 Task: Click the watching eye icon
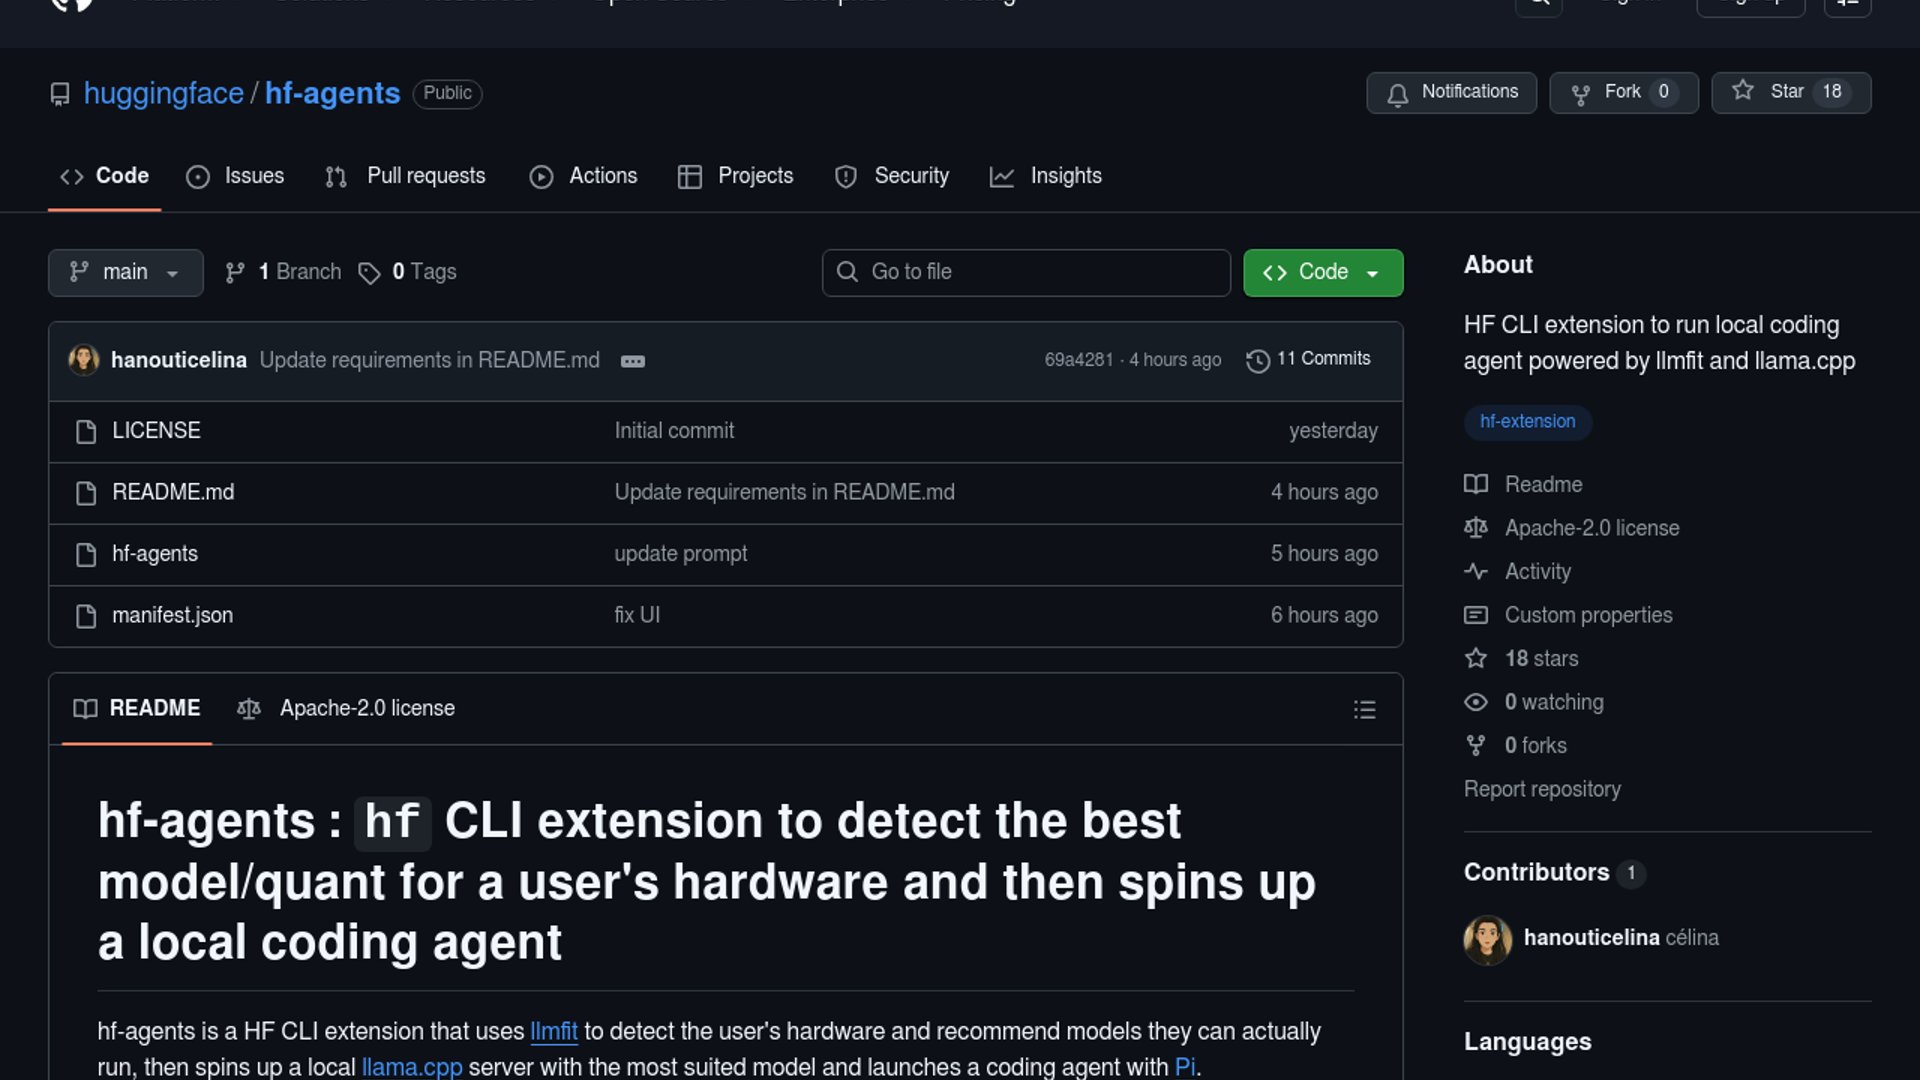(1475, 702)
